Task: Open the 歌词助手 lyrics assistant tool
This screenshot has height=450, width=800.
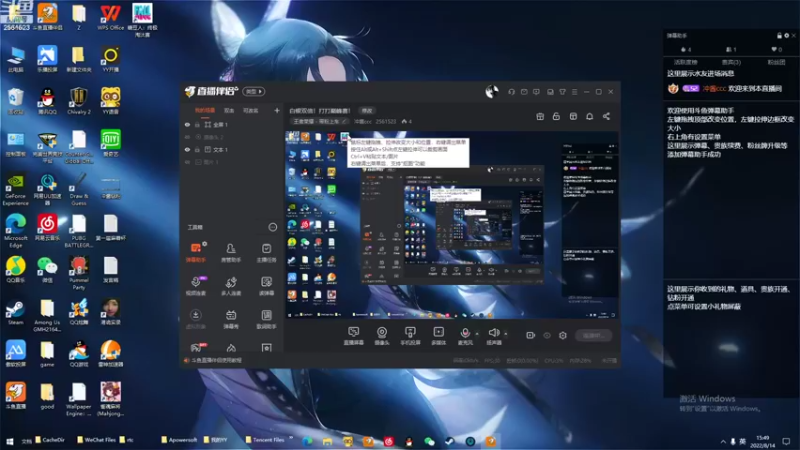Action: [266, 319]
